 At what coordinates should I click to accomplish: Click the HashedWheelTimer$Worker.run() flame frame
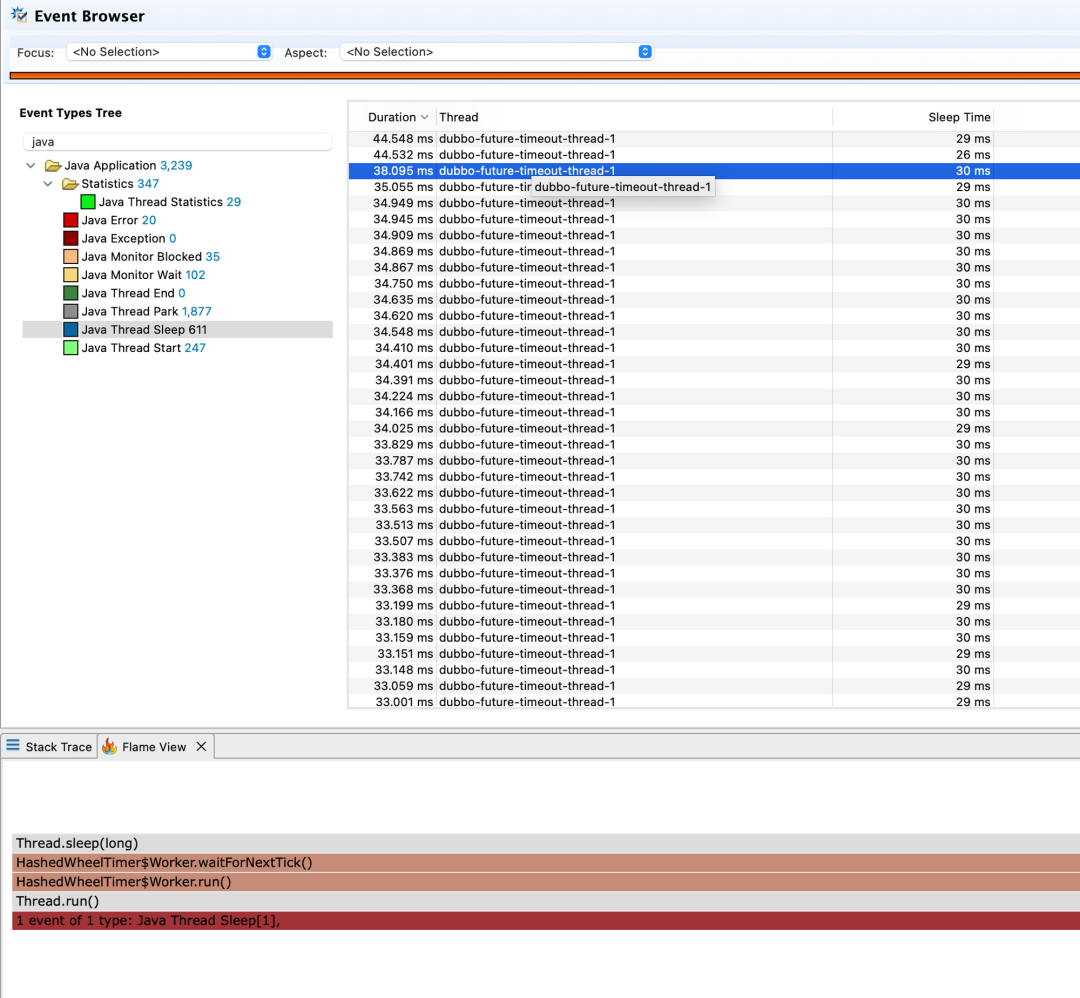[x=546, y=882]
